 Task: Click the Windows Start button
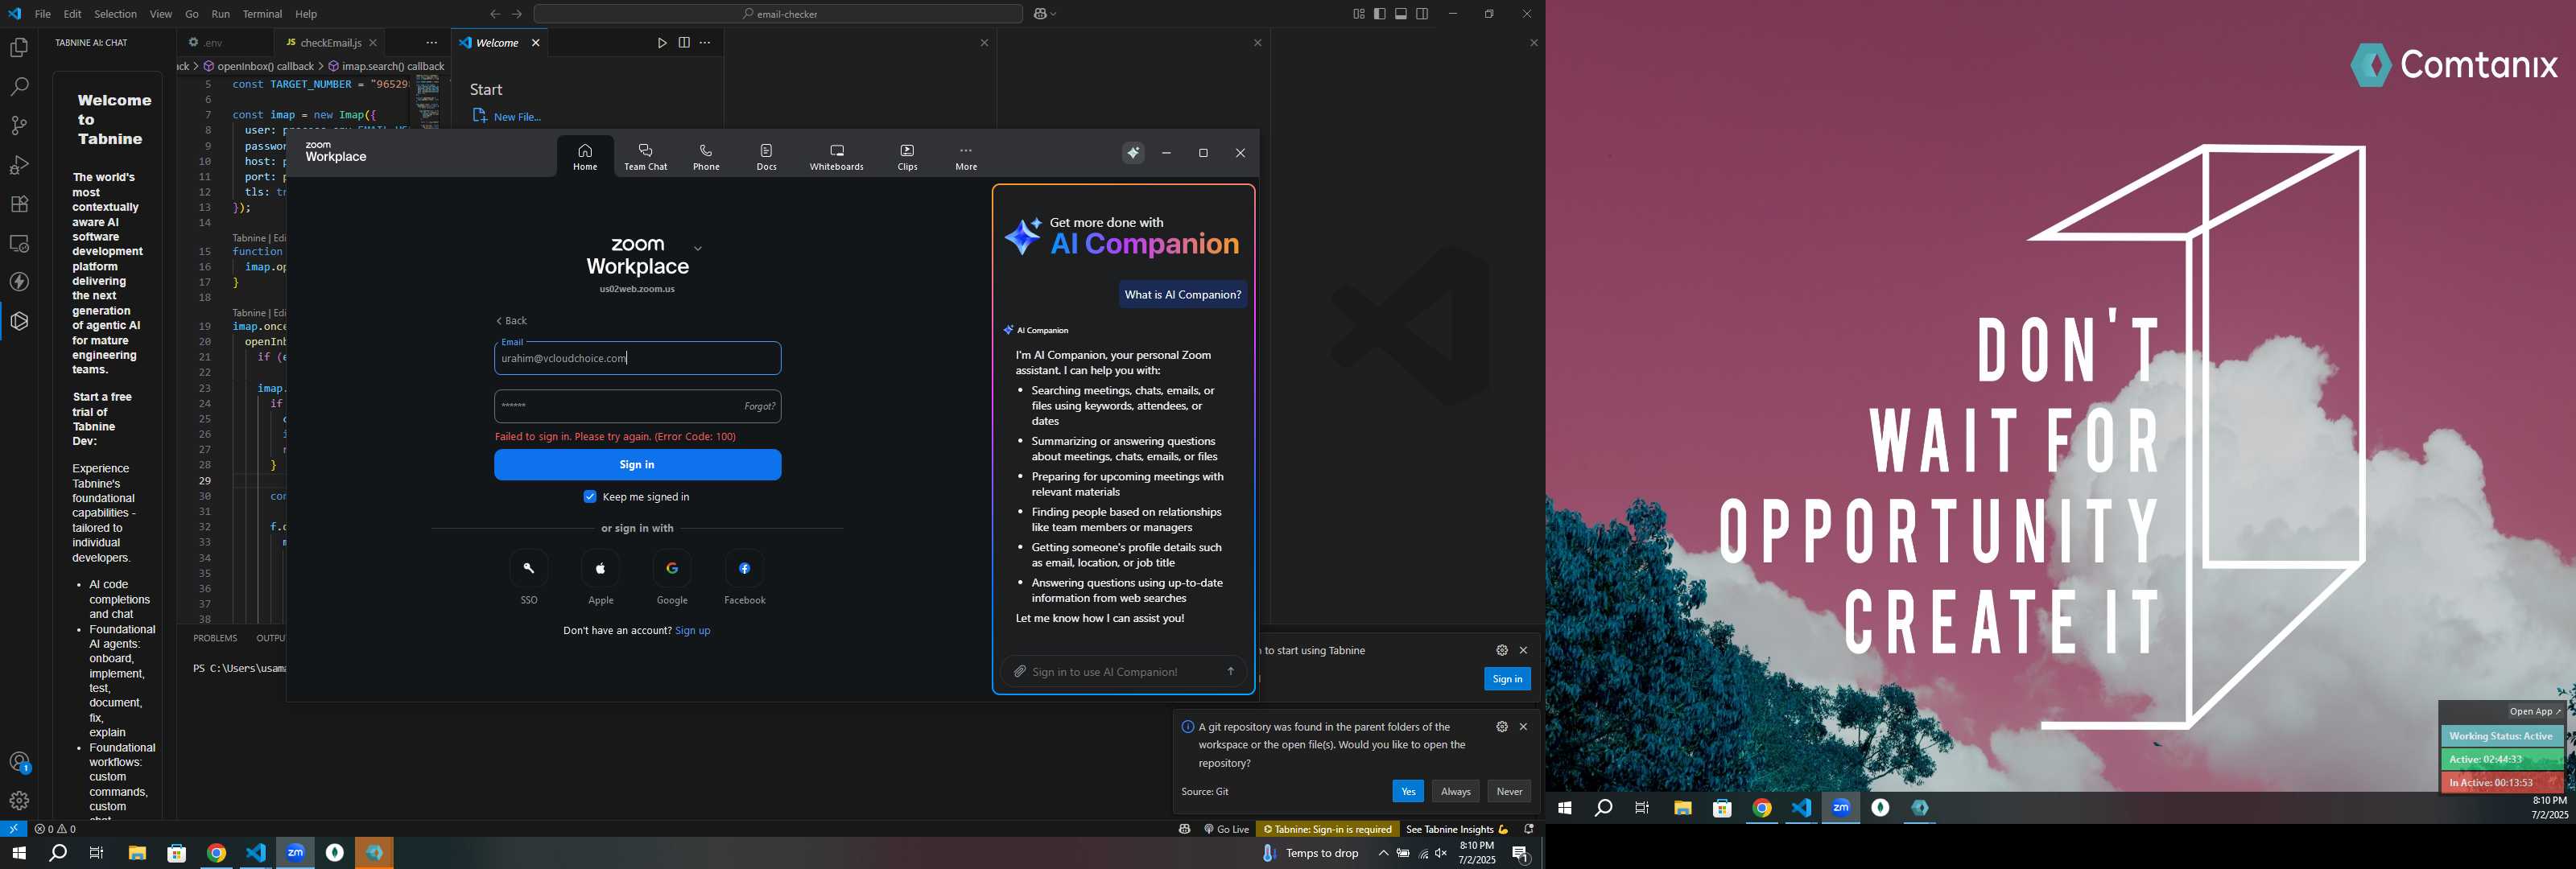point(18,853)
